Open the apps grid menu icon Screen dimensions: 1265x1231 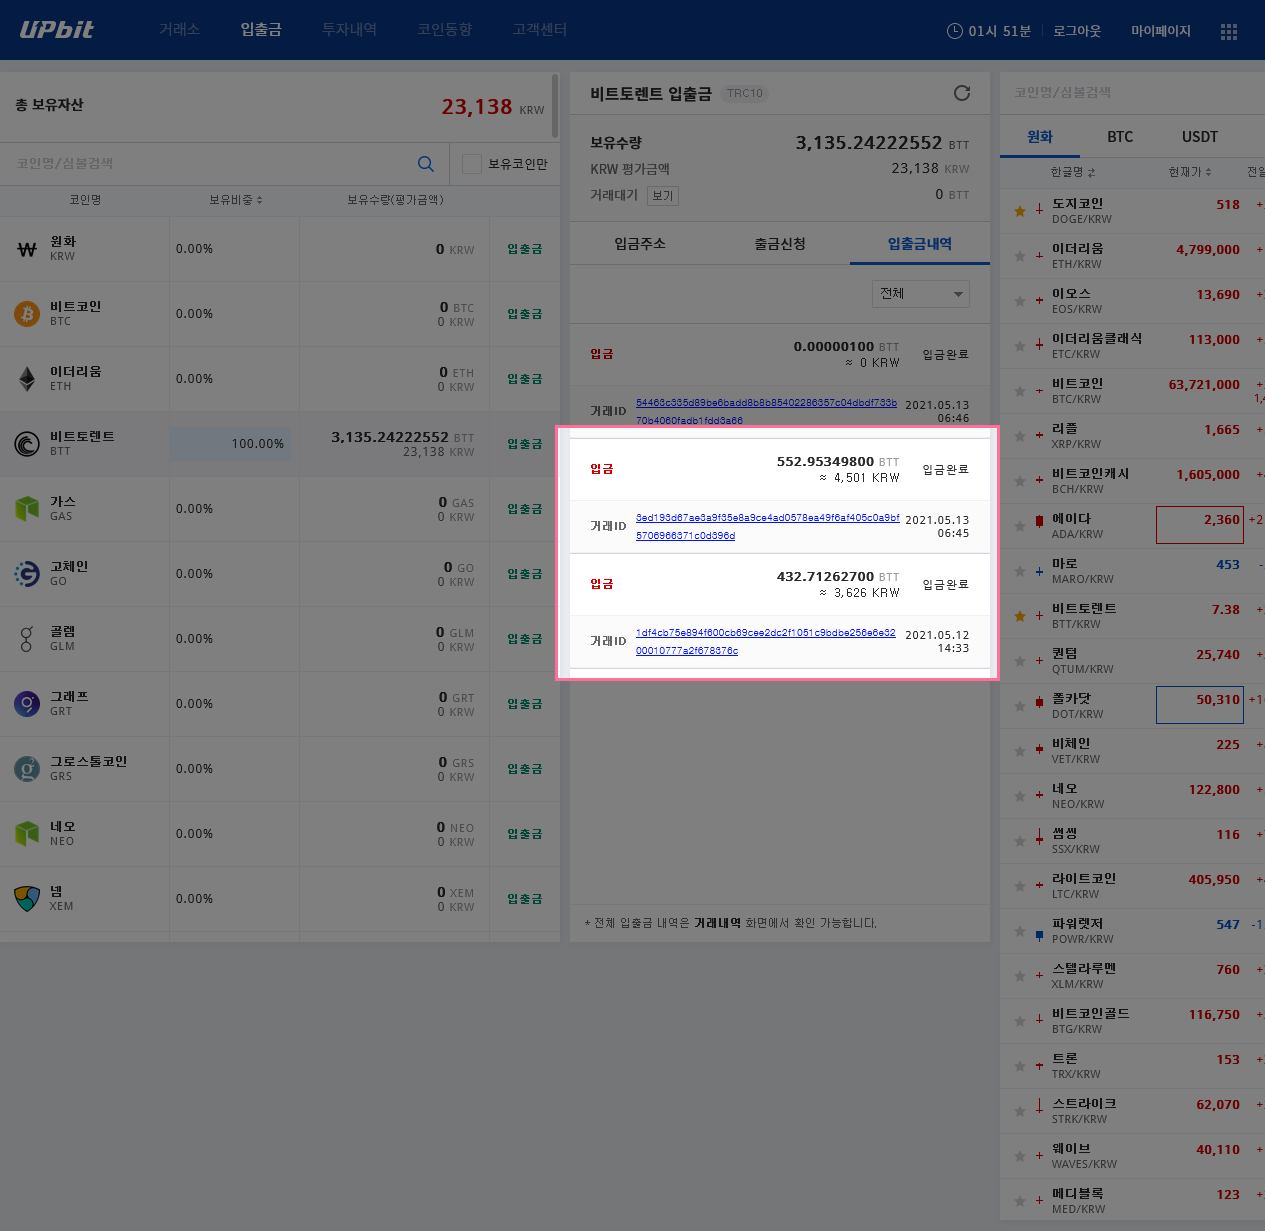pyautogui.click(x=1229, y=32)
